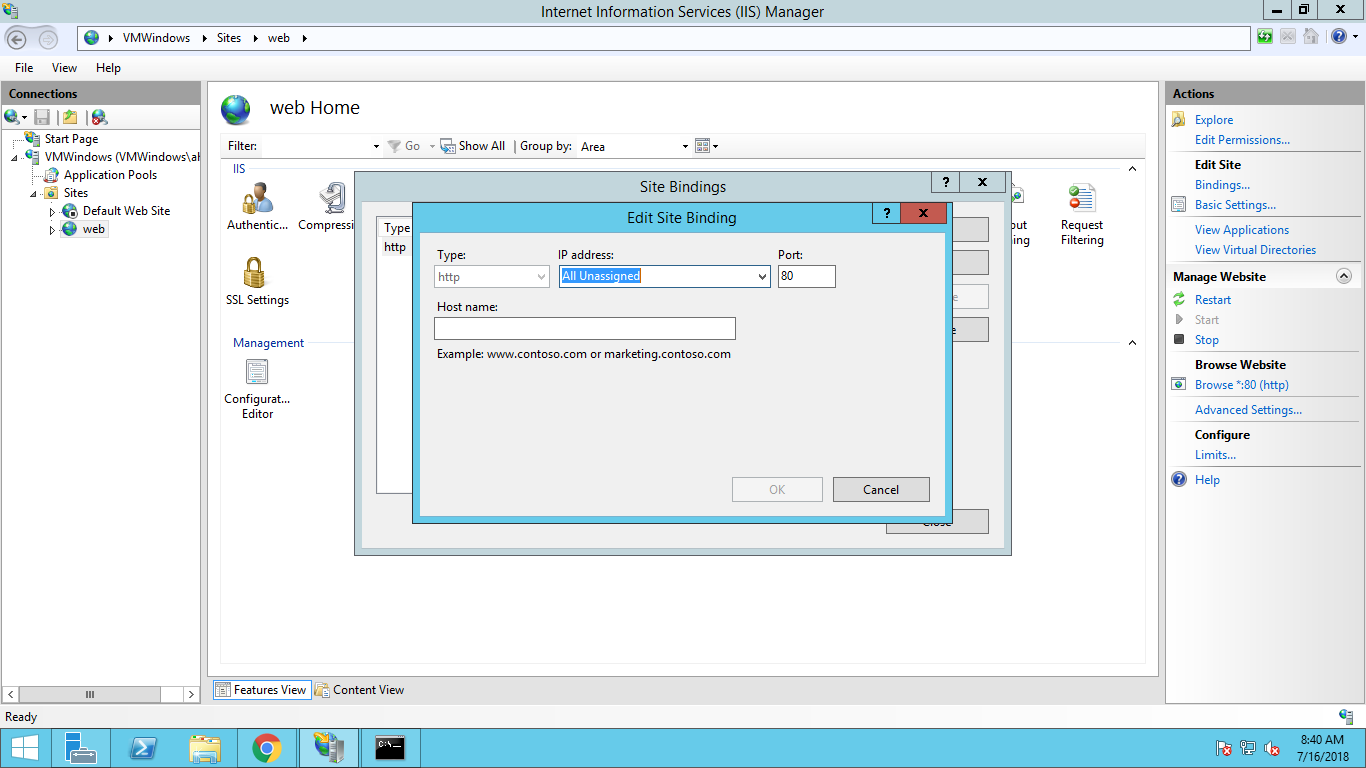The image size is (1366, 768).
Task: Click the Connections pane Up folder icon
Action: click(x=70, y=117)
